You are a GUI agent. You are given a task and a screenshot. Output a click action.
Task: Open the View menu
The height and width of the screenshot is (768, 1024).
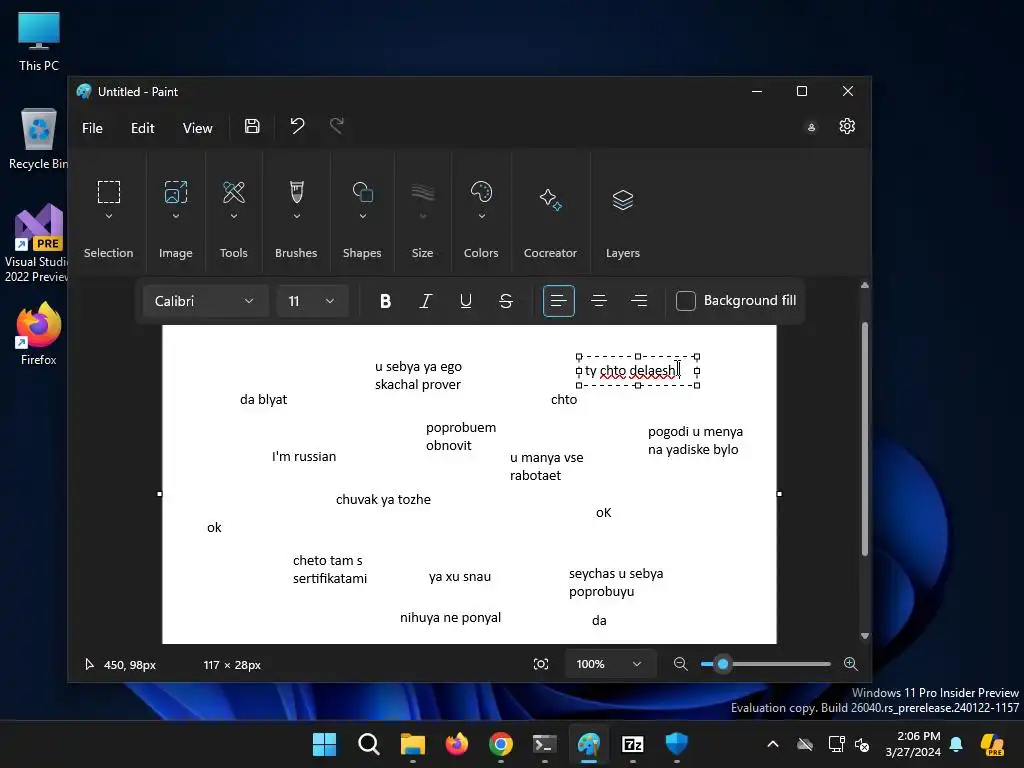tap(197, 128)
